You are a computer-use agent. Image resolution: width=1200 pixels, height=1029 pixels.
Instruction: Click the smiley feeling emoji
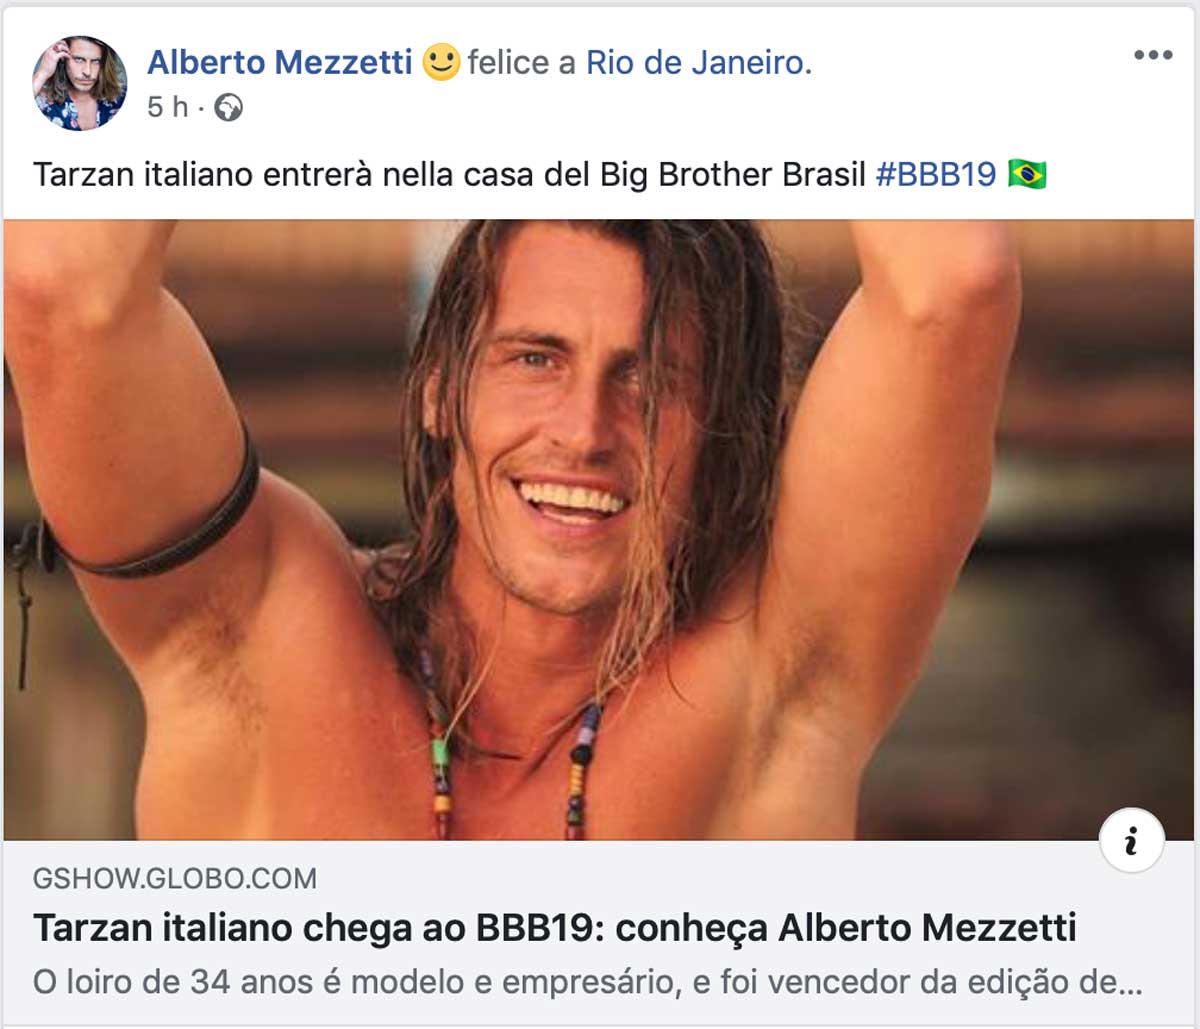pos(441,62)
